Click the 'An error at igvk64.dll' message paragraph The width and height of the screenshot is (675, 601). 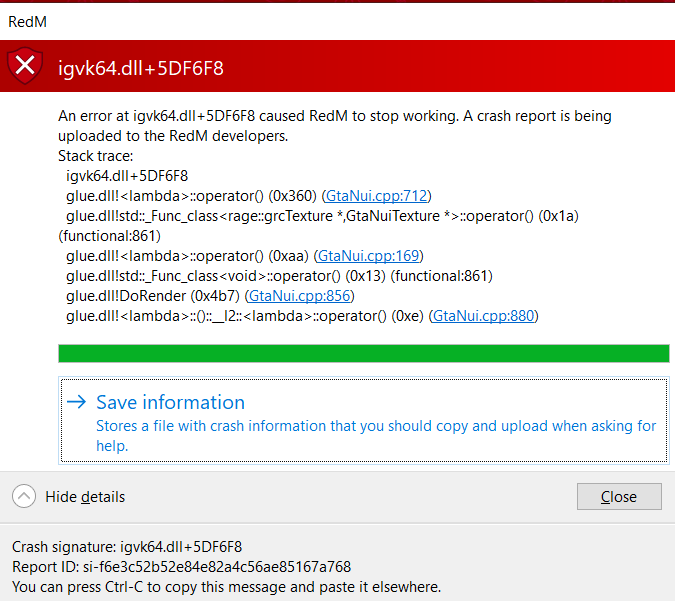click(335, 126)
